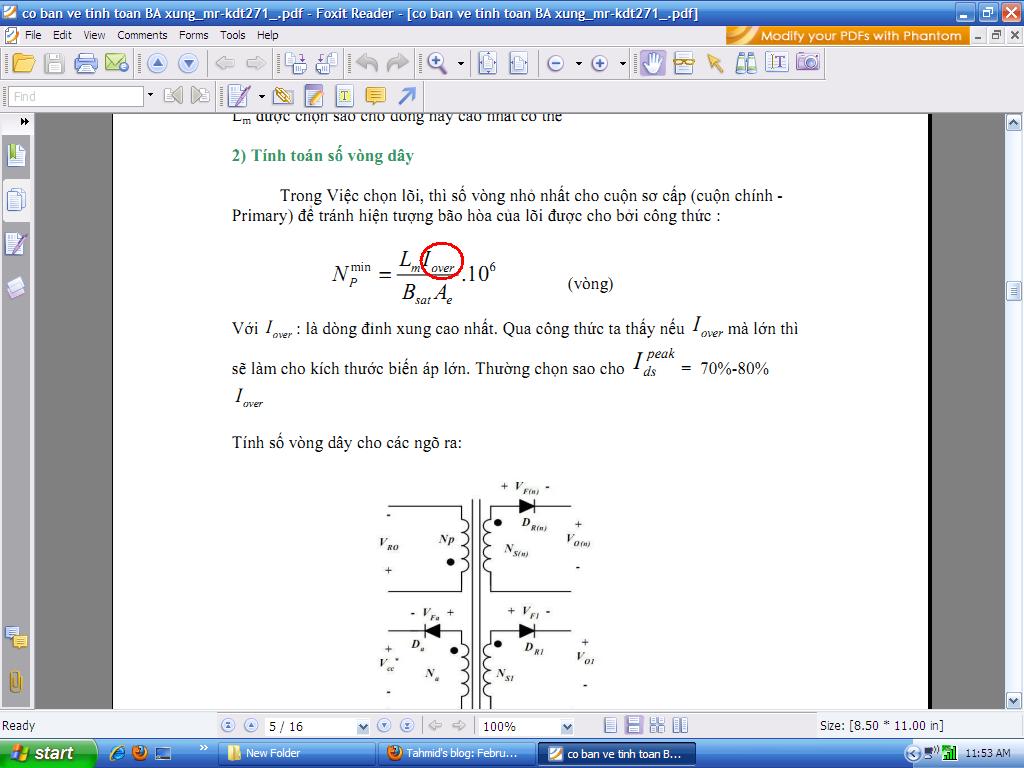
Task: Open the Comments menu
Action: click(x=142, y=35)
